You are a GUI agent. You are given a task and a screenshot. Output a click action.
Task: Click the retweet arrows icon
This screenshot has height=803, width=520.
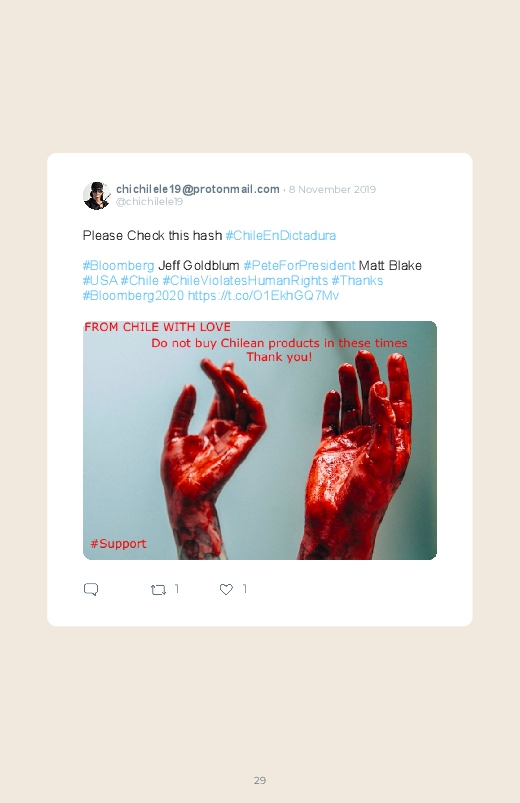pos(158,590)
